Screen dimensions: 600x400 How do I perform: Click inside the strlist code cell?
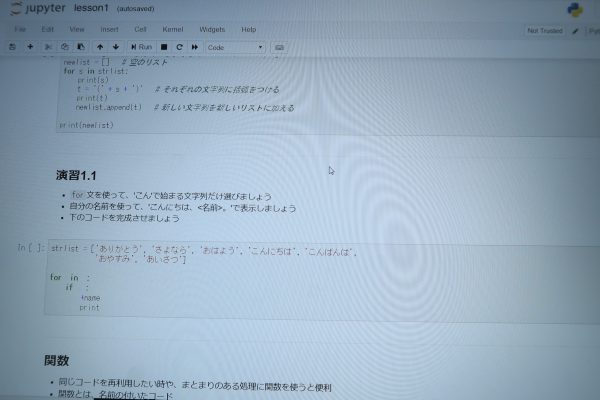coord(321,280)
